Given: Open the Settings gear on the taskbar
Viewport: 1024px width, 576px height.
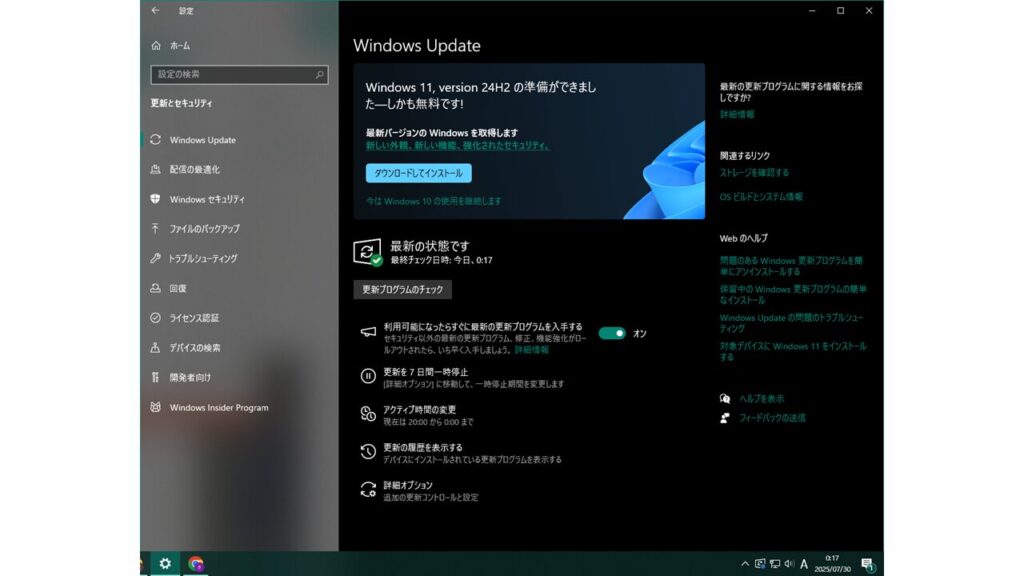Looking at the screenshot, I should pyautogui.click(x=165, y=564).
